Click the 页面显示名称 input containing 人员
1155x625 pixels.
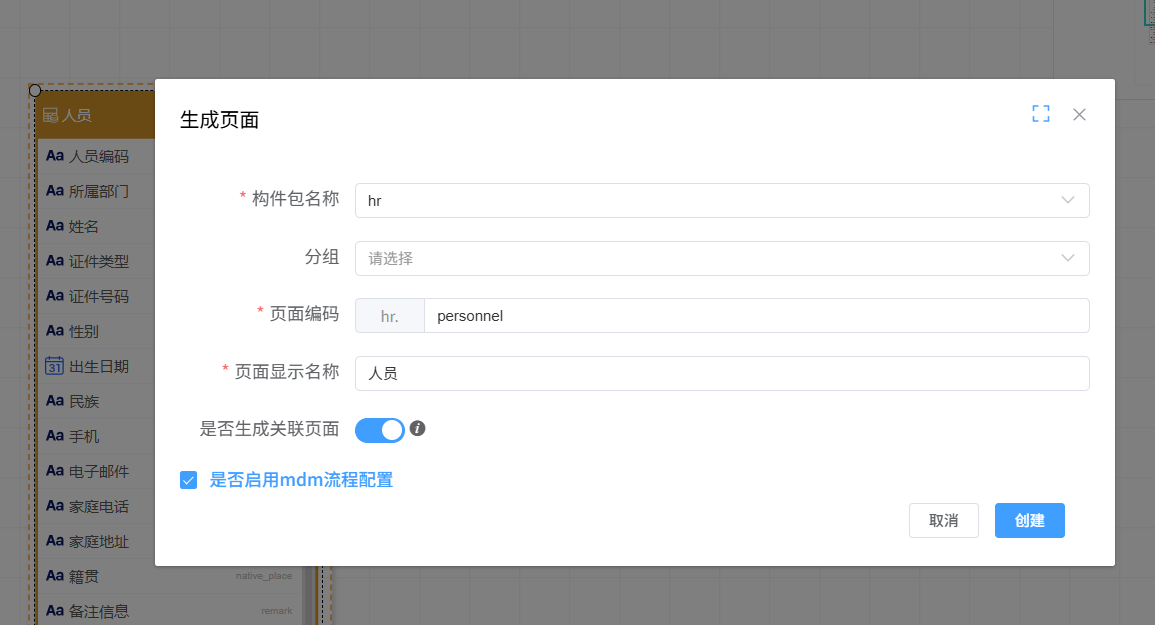tap(722, 374)
